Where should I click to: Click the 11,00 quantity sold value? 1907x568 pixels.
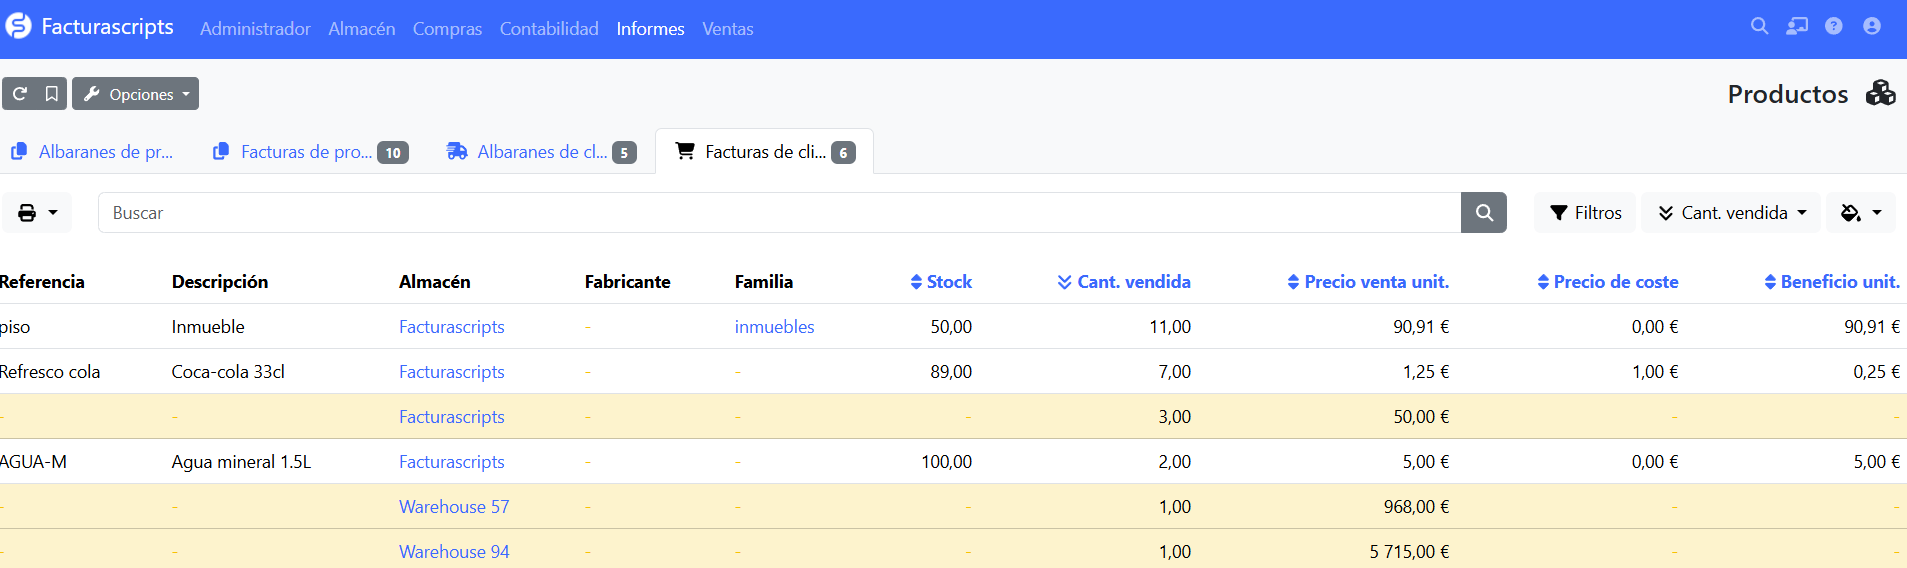[1170, 327]
